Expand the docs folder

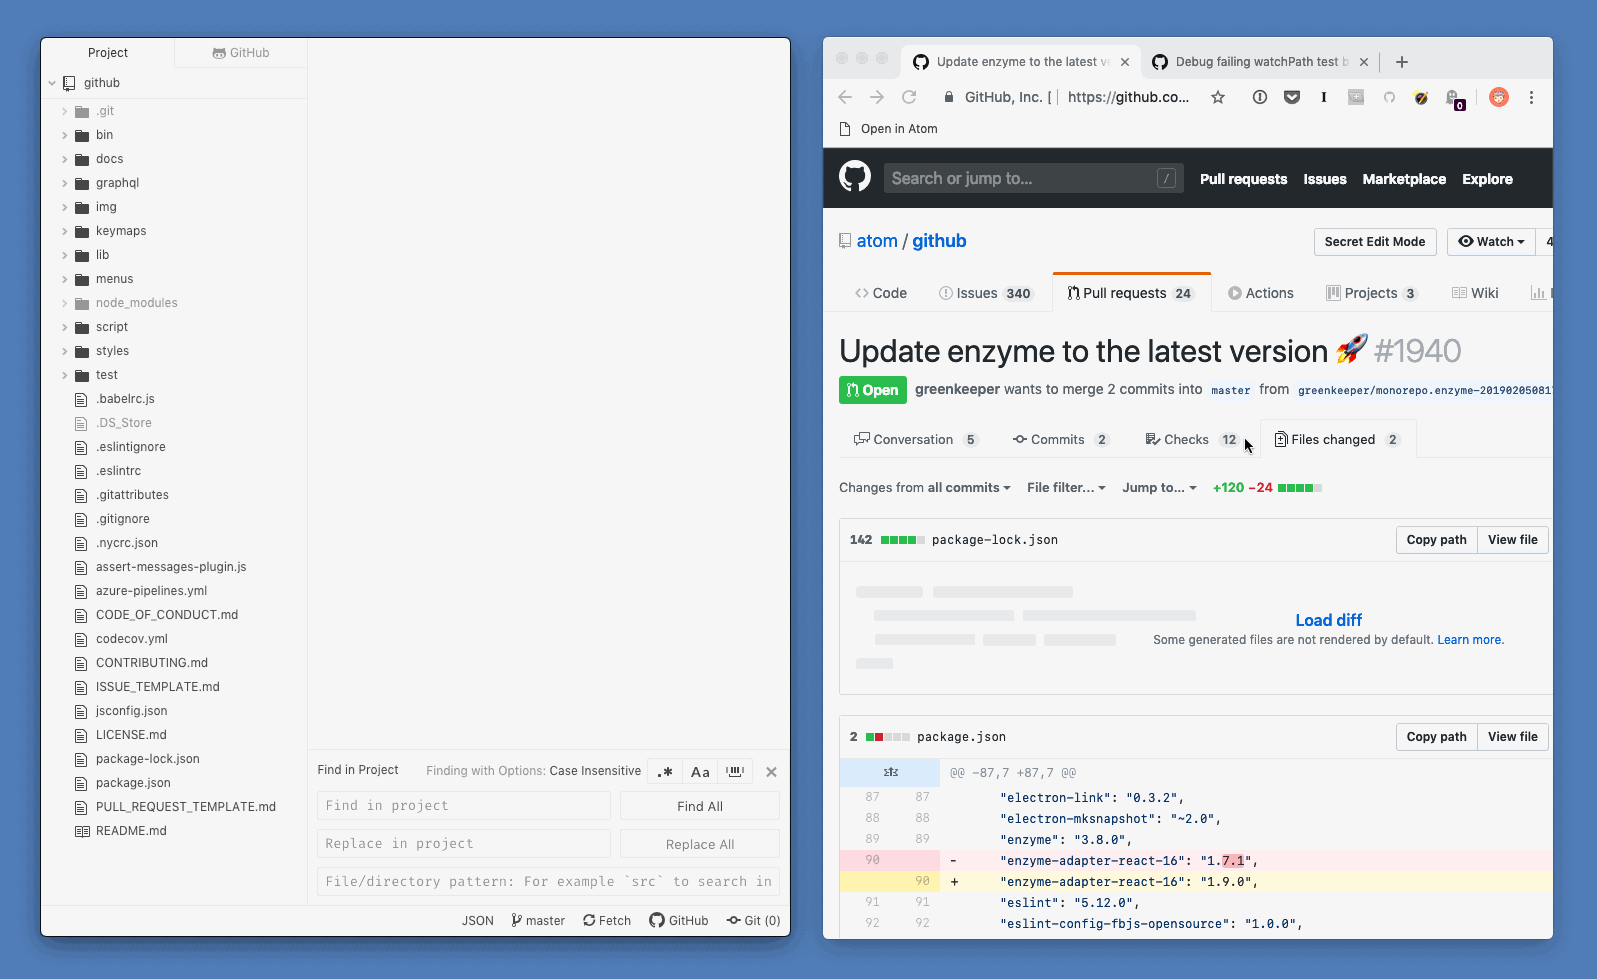65,159
